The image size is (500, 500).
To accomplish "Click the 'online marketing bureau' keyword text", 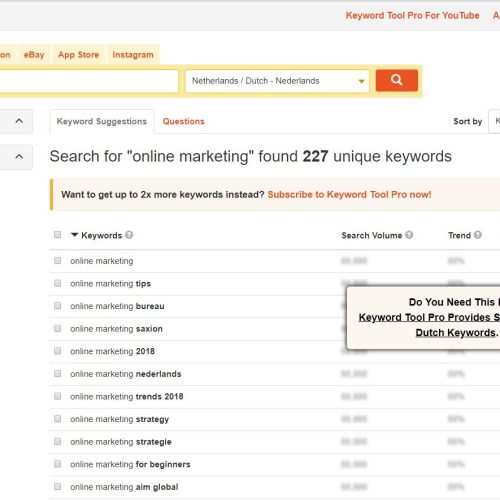I will pyautogui.click(x=117, y=306).
